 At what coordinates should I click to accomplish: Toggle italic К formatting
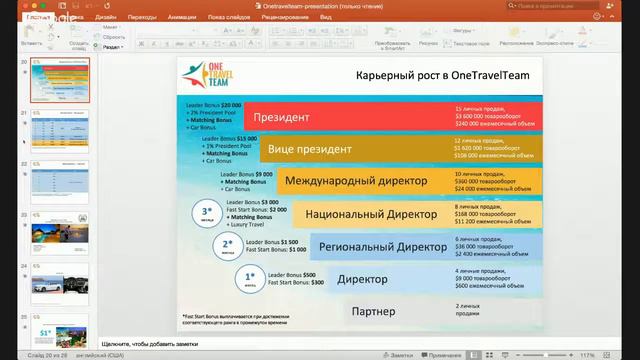pos(154,44)
